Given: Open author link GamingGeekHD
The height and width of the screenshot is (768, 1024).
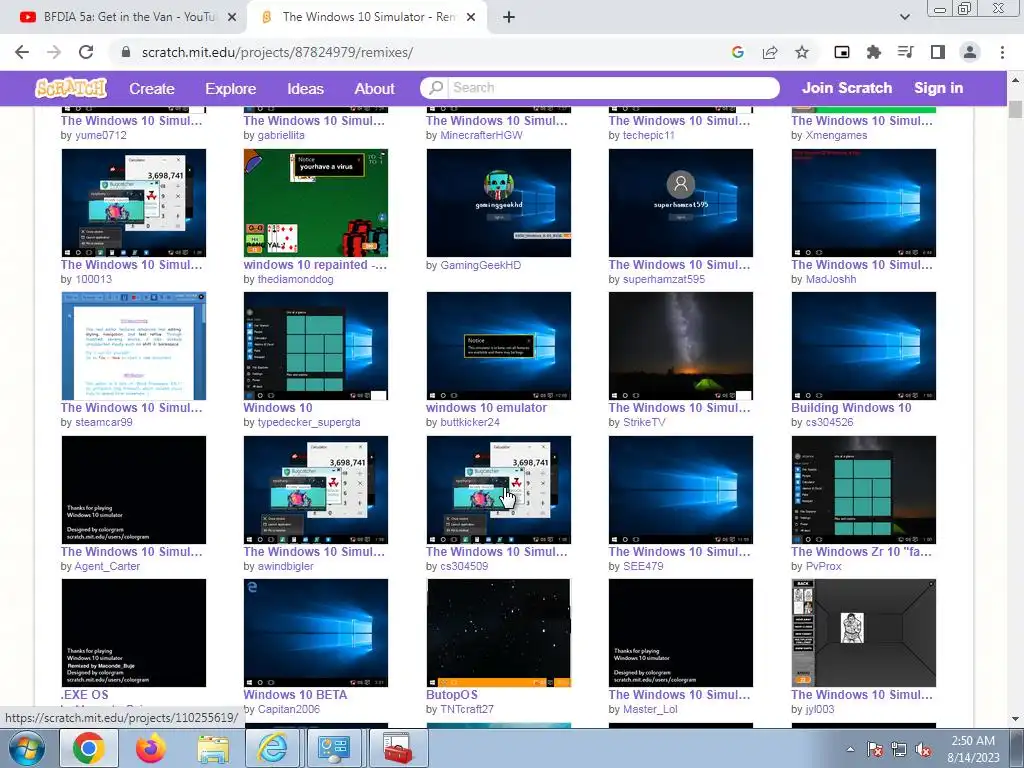Looking at the screenshot, I should coord(481,265).
